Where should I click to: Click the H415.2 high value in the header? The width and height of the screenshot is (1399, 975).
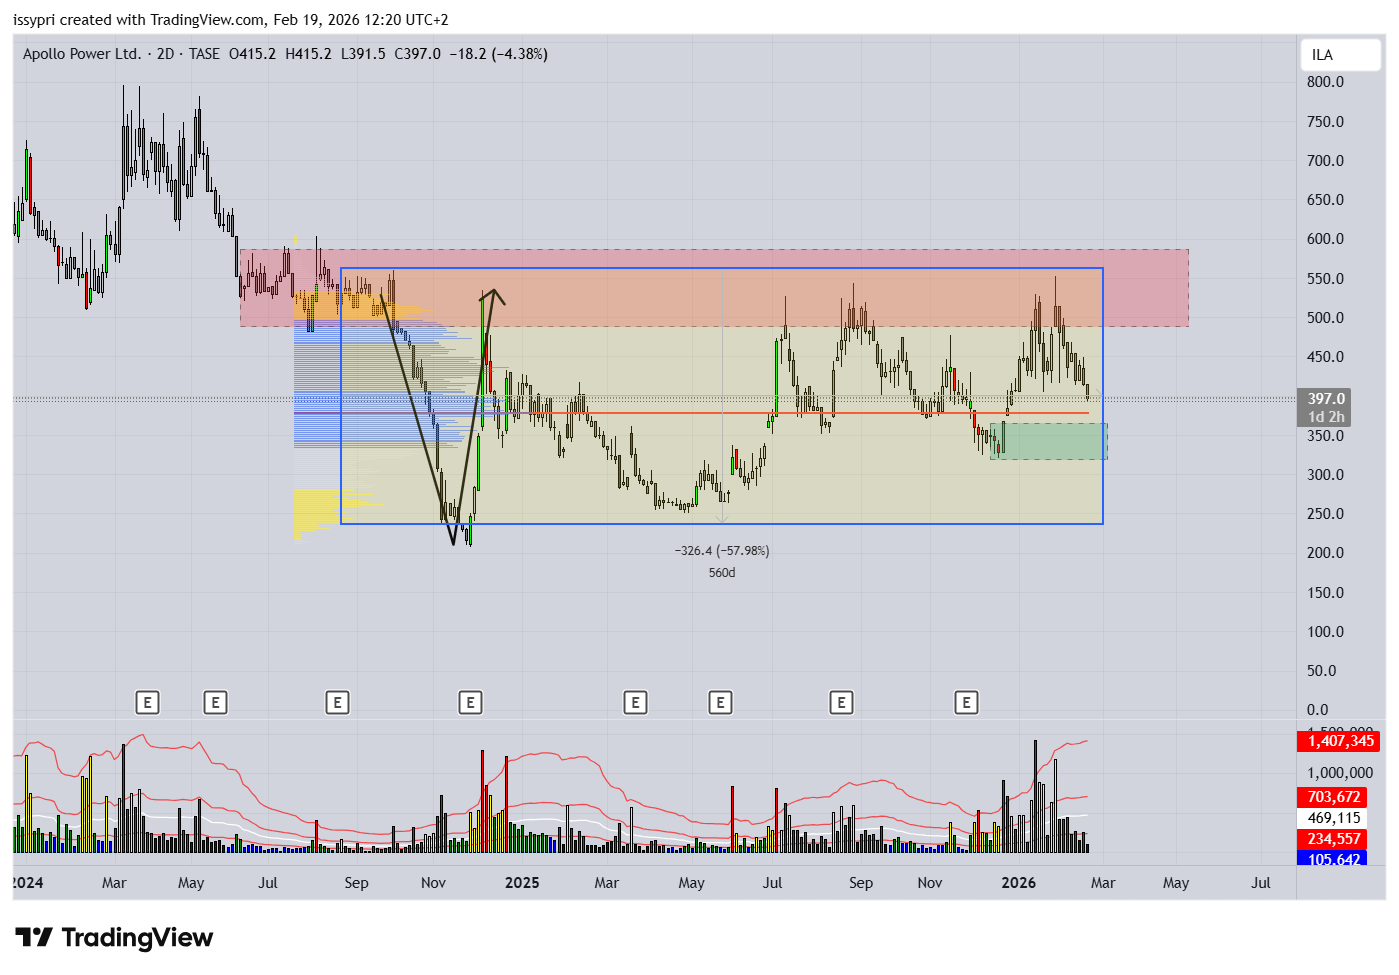pyautogui.click(x=308, y=54)
